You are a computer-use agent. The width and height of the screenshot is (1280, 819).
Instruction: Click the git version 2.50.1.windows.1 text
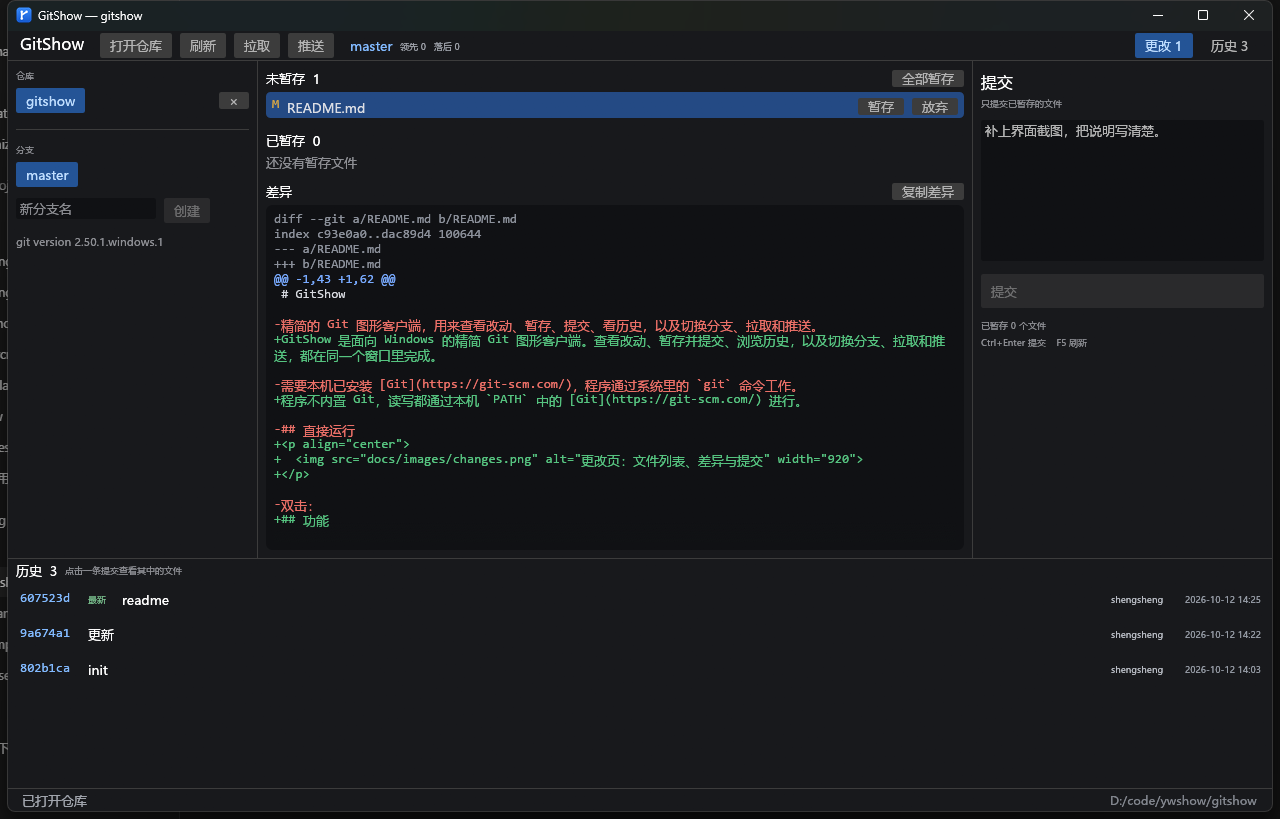pyautogui.click(x=89, y=242)
